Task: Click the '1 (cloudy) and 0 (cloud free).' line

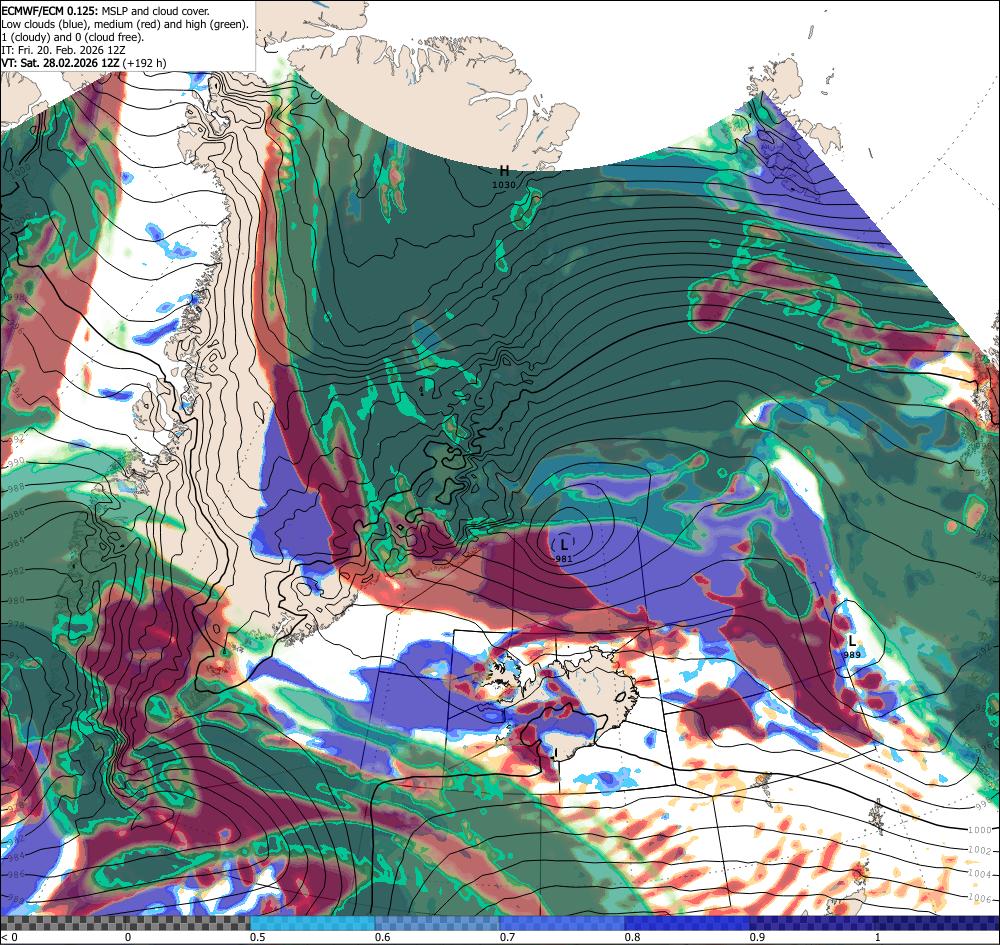Action: click(73, 37)
